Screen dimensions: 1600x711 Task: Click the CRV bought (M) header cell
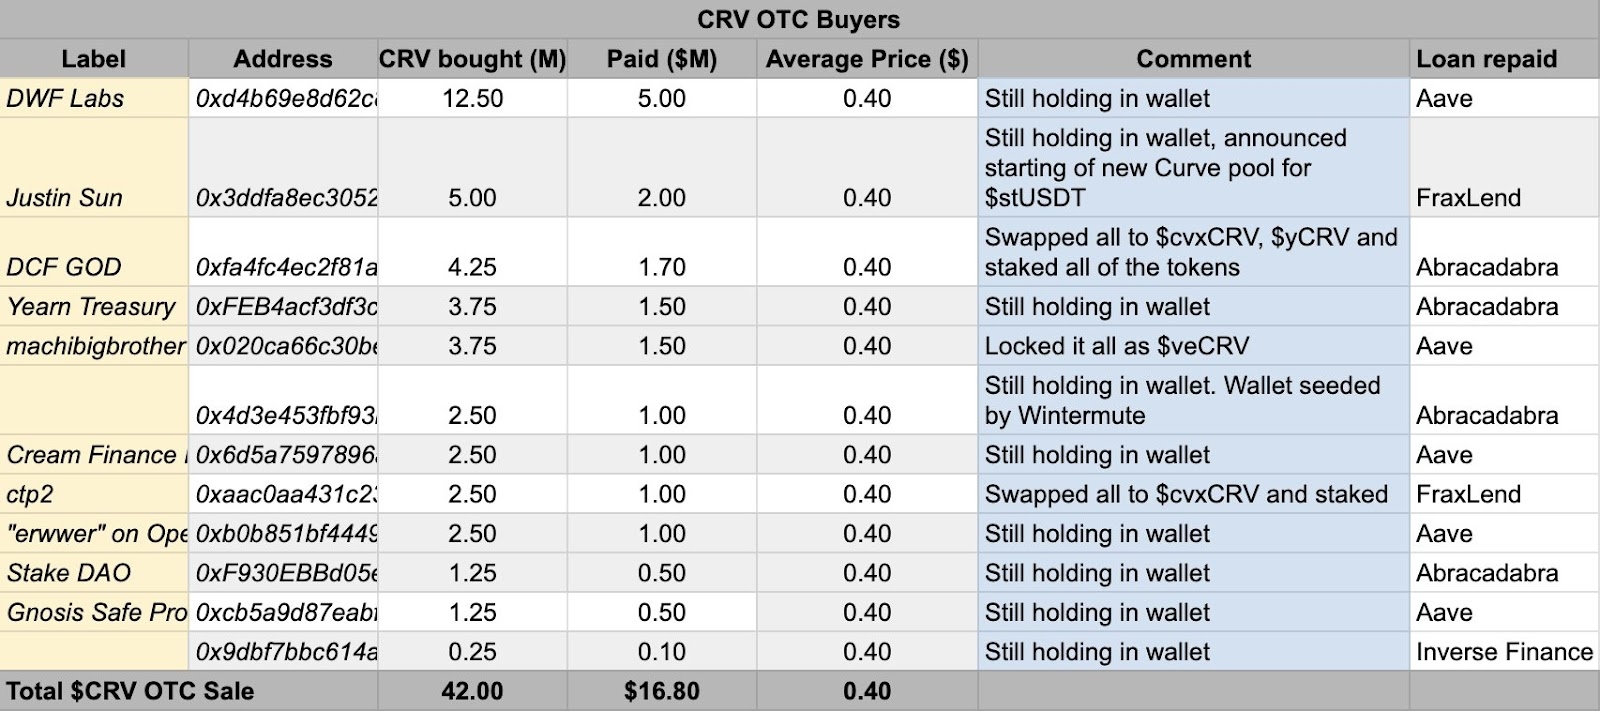tap(473, 59)
